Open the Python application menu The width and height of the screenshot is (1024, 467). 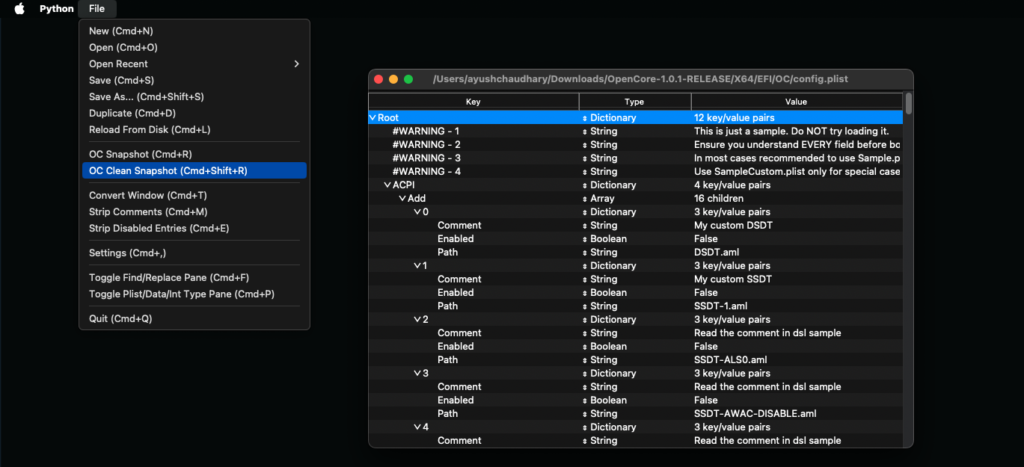click(x=56, y=8)
